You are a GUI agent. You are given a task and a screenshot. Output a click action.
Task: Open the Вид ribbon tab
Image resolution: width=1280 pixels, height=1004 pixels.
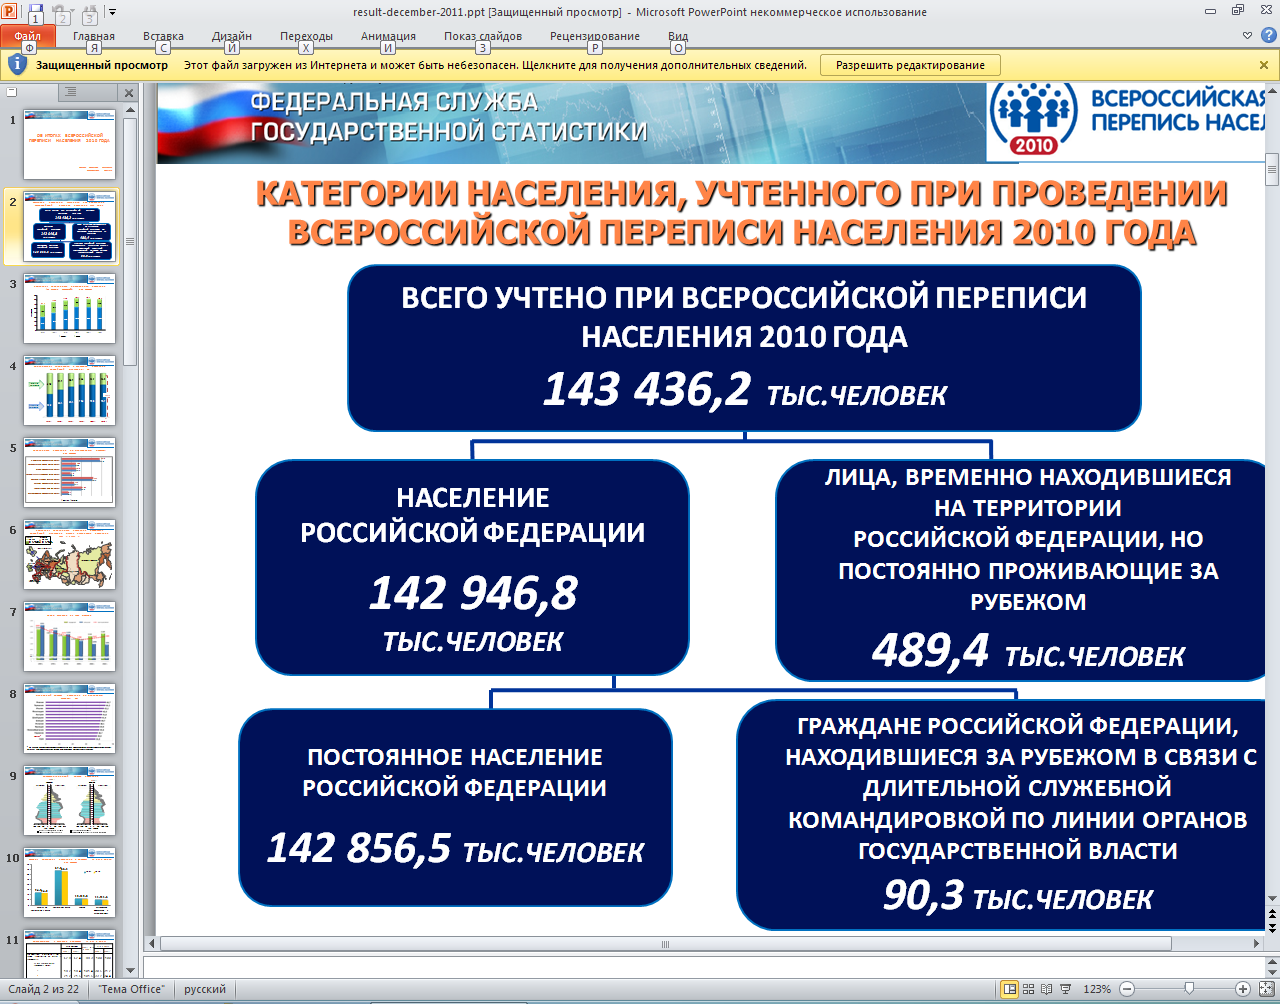[678, 36]
